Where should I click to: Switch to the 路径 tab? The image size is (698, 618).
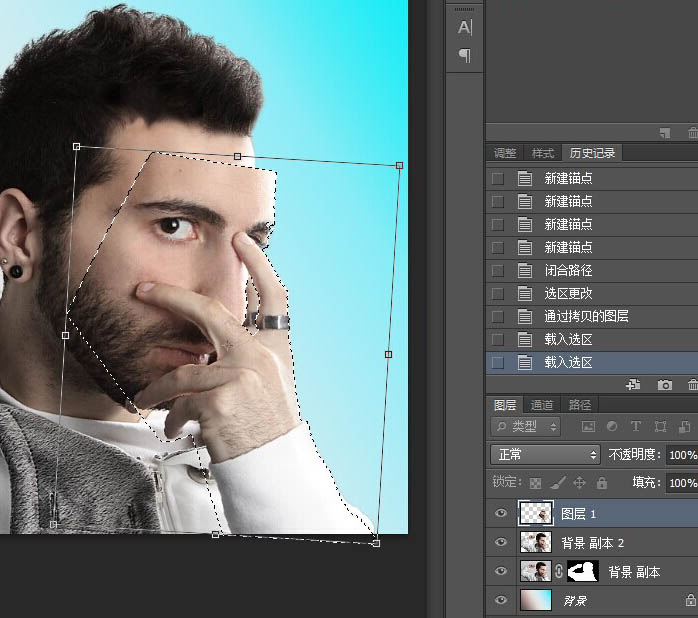pos(579,406)
